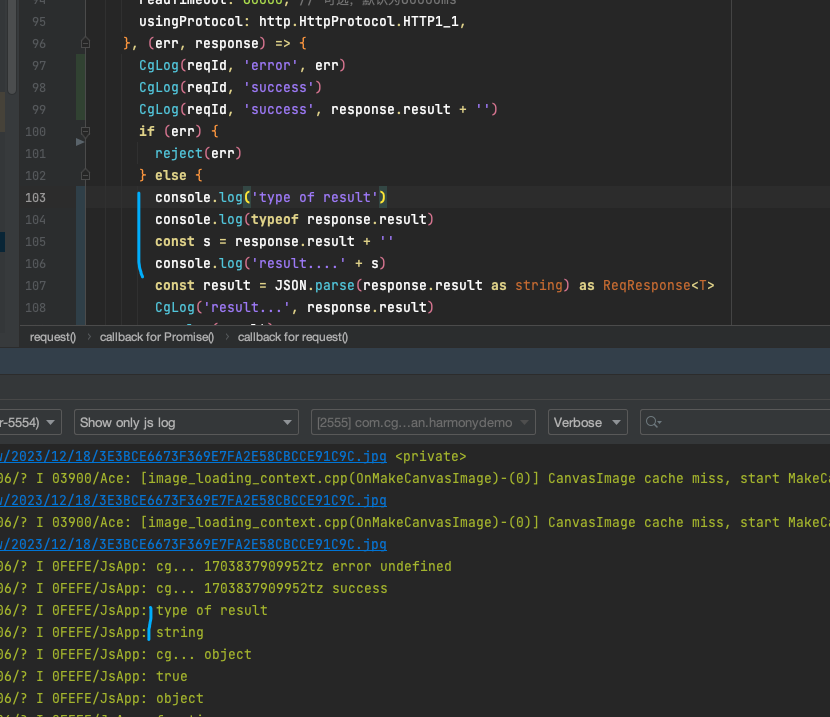Click CgLog(reqId, 'error', err) on line 97
This screenshot has height=717, width=830.
click(x=242, y=66)
